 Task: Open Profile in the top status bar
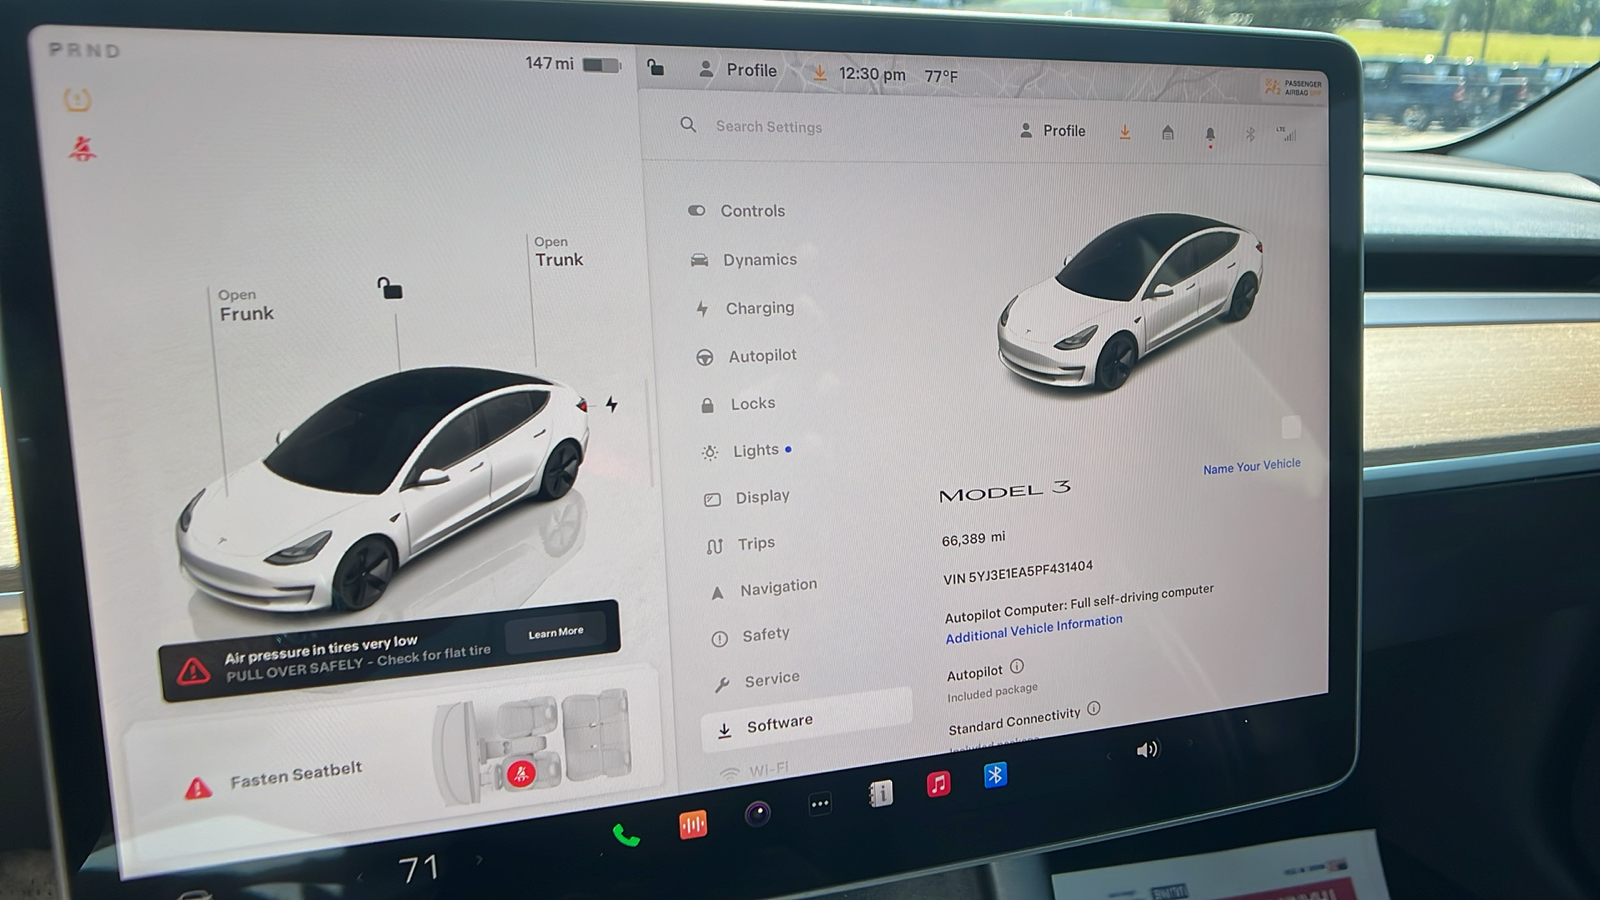[x=737, y=70]
